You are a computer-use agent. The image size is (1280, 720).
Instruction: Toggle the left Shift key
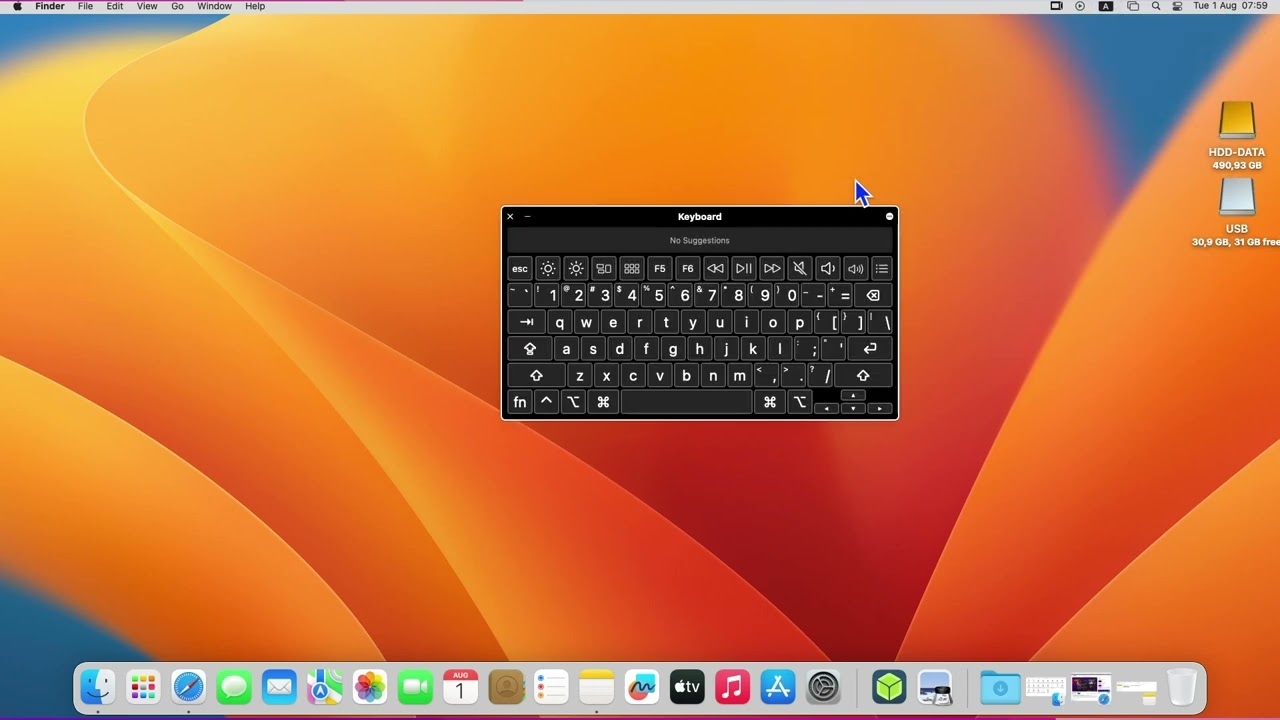pyautogui.click(x=536, y=376)
